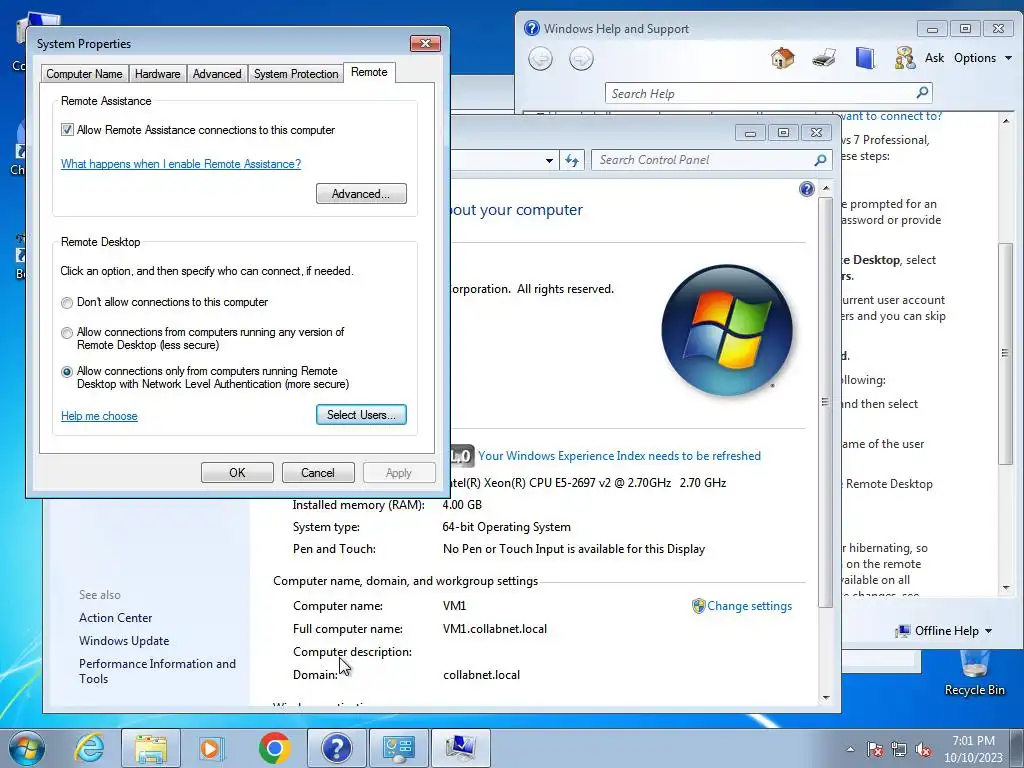
Task: Open Windows Media Player from the taskbar
Action: click(x=212, y=748)
